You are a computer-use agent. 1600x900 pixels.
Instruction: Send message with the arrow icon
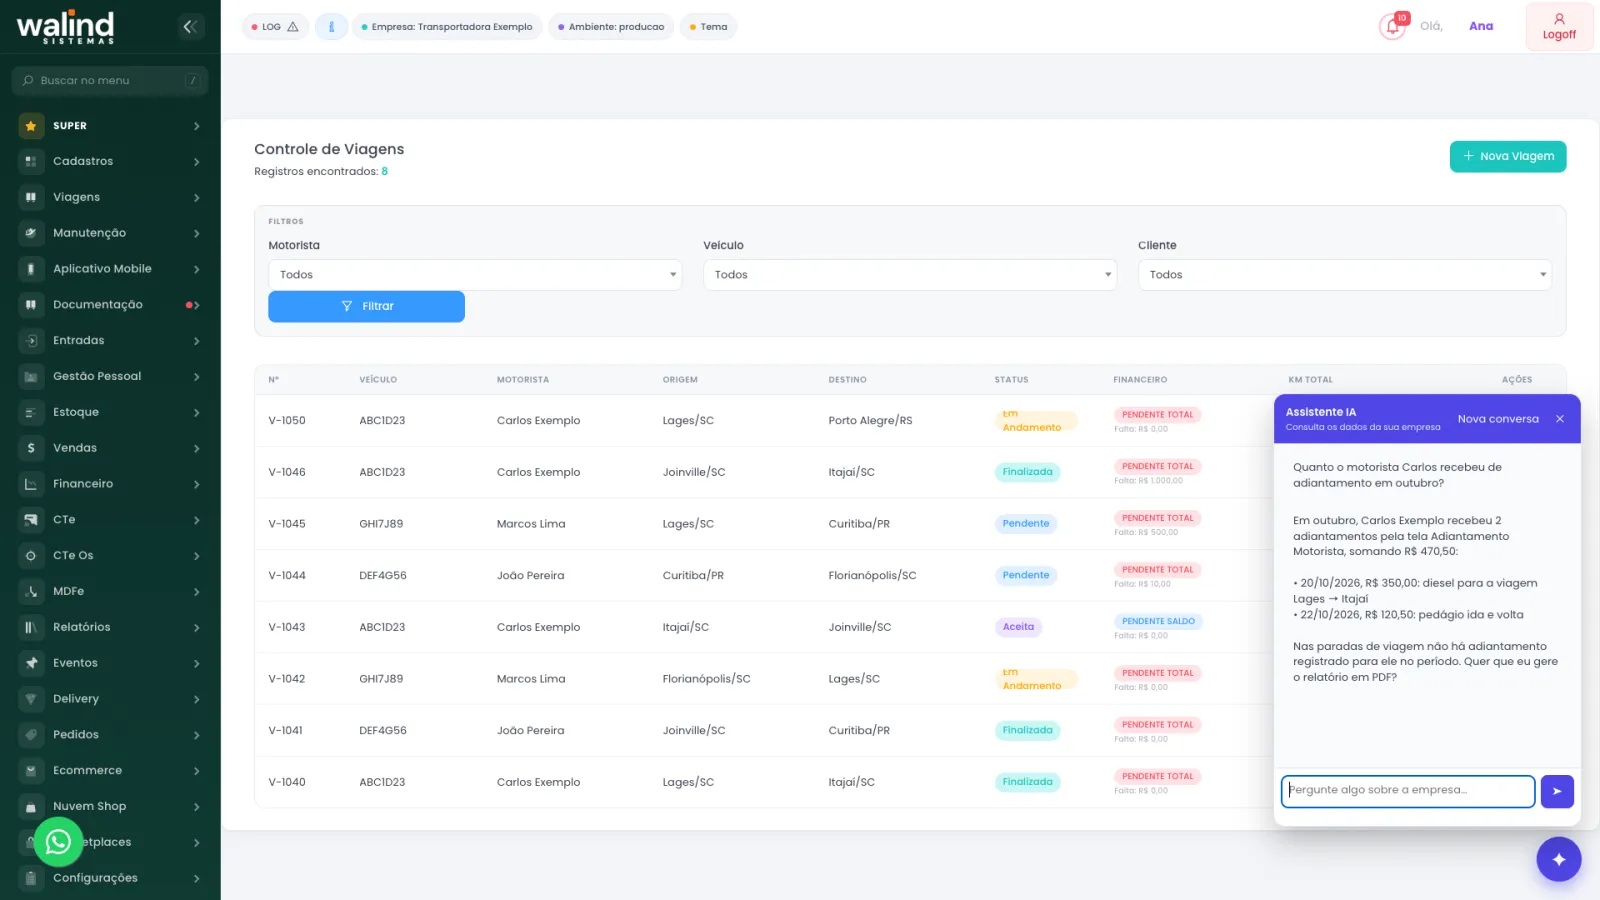pyautogui.click(x=1557, y=791)
